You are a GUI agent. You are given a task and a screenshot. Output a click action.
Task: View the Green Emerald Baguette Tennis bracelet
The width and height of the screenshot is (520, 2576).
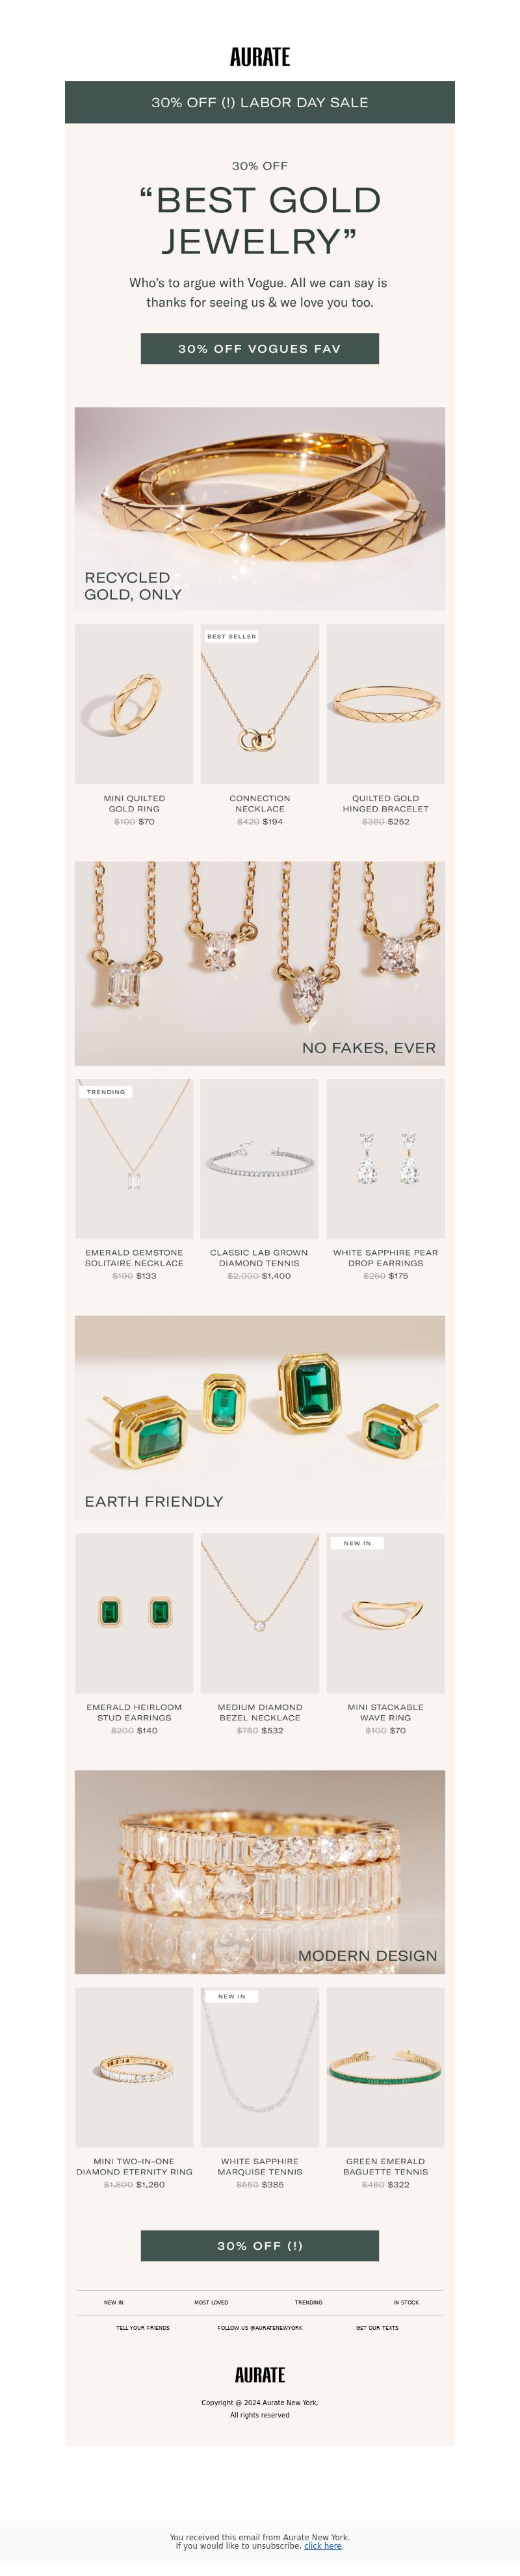[x=386, y=2066]
